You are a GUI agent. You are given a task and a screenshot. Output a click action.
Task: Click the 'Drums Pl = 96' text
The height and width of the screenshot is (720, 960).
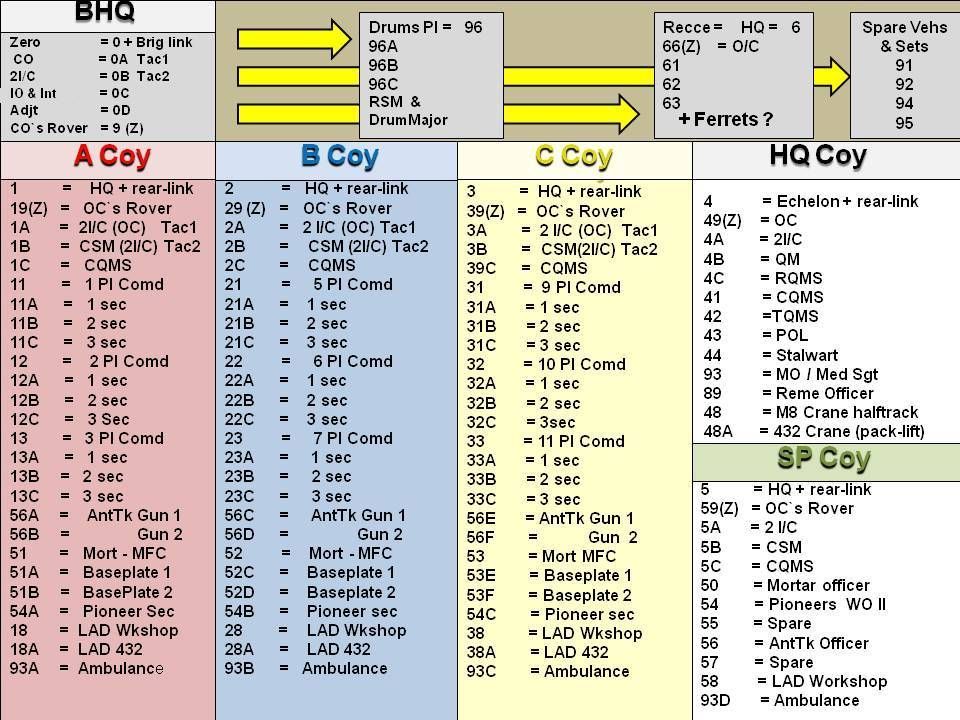[426, 28]
